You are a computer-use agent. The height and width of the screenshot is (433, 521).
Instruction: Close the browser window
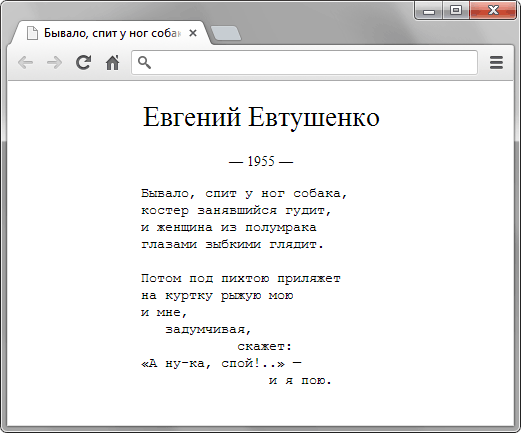click(493, 11)
